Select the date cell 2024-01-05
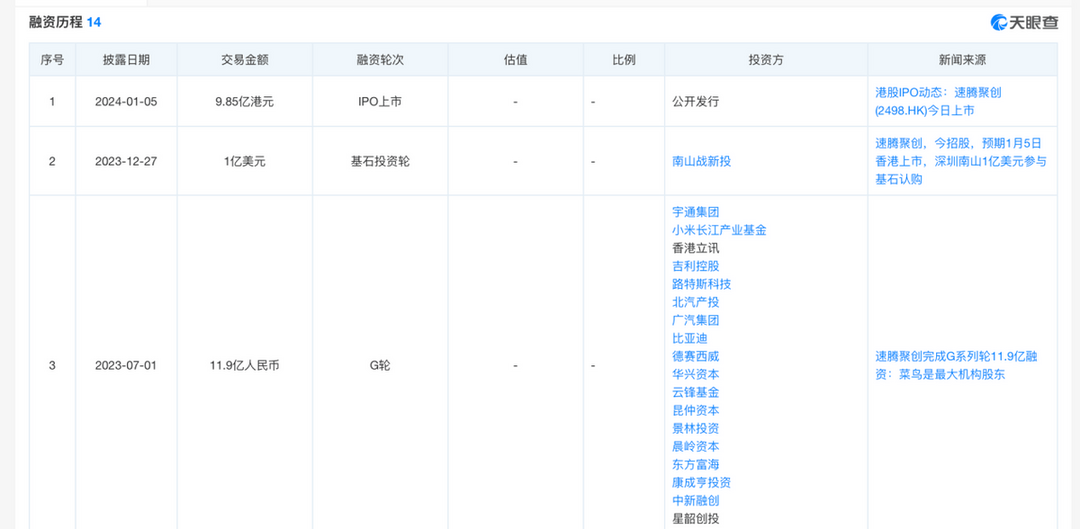Screen dimensions: 1080x529 (x=126, y=101)
